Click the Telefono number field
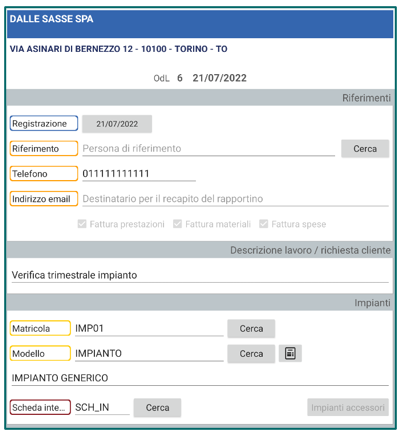 click(x=139, y=174)
